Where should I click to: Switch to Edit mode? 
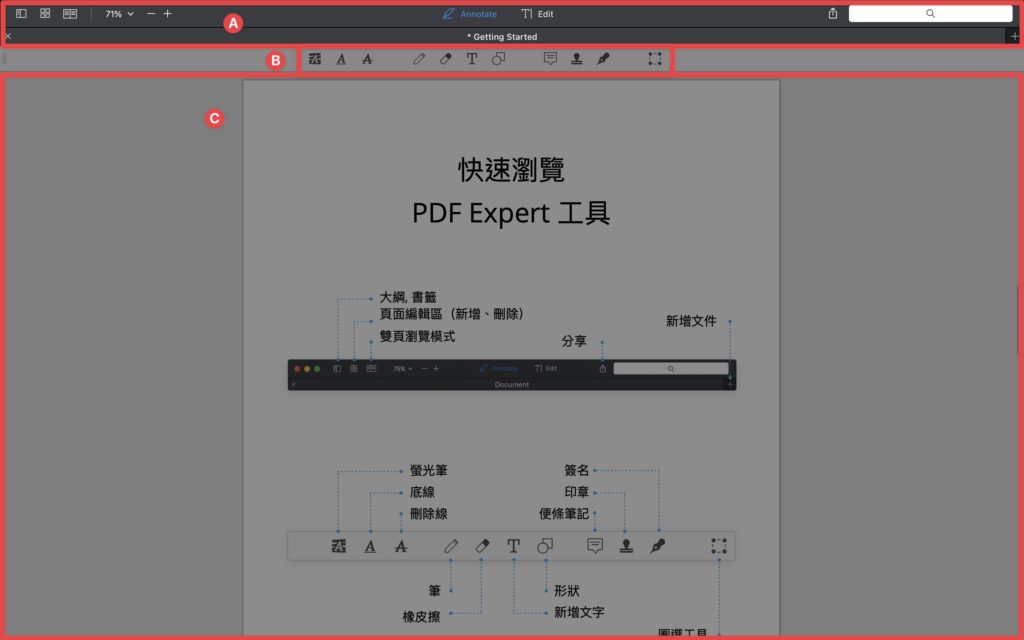tap(537, 14)
